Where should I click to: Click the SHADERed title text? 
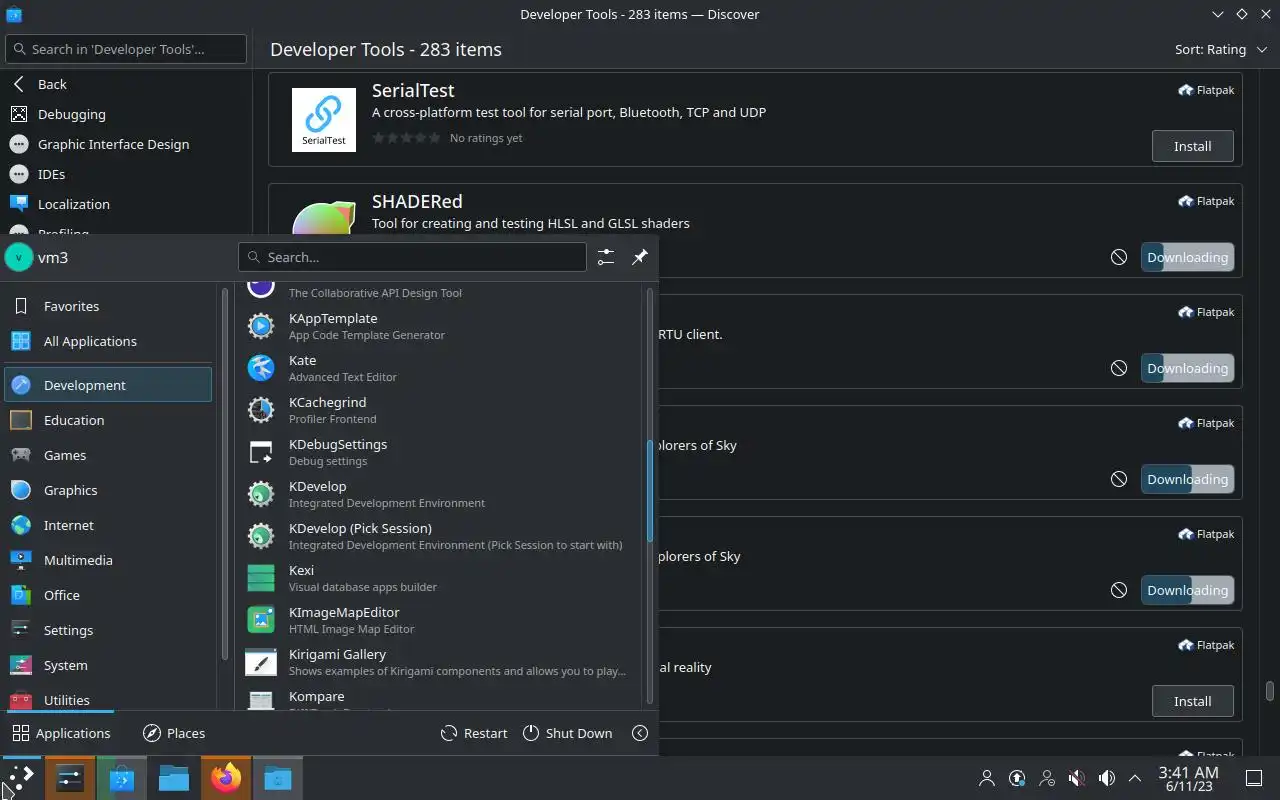tap(417, 201)
